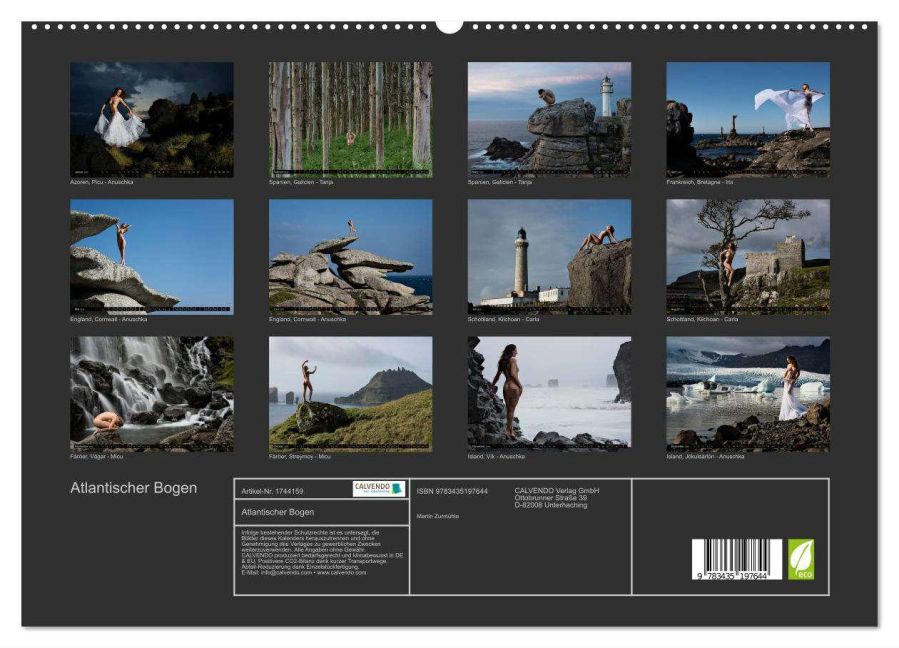899x648 pixels.
Task: Select the Frankreich, Bretagne thumbnail
Action: [x=748, y=119]
